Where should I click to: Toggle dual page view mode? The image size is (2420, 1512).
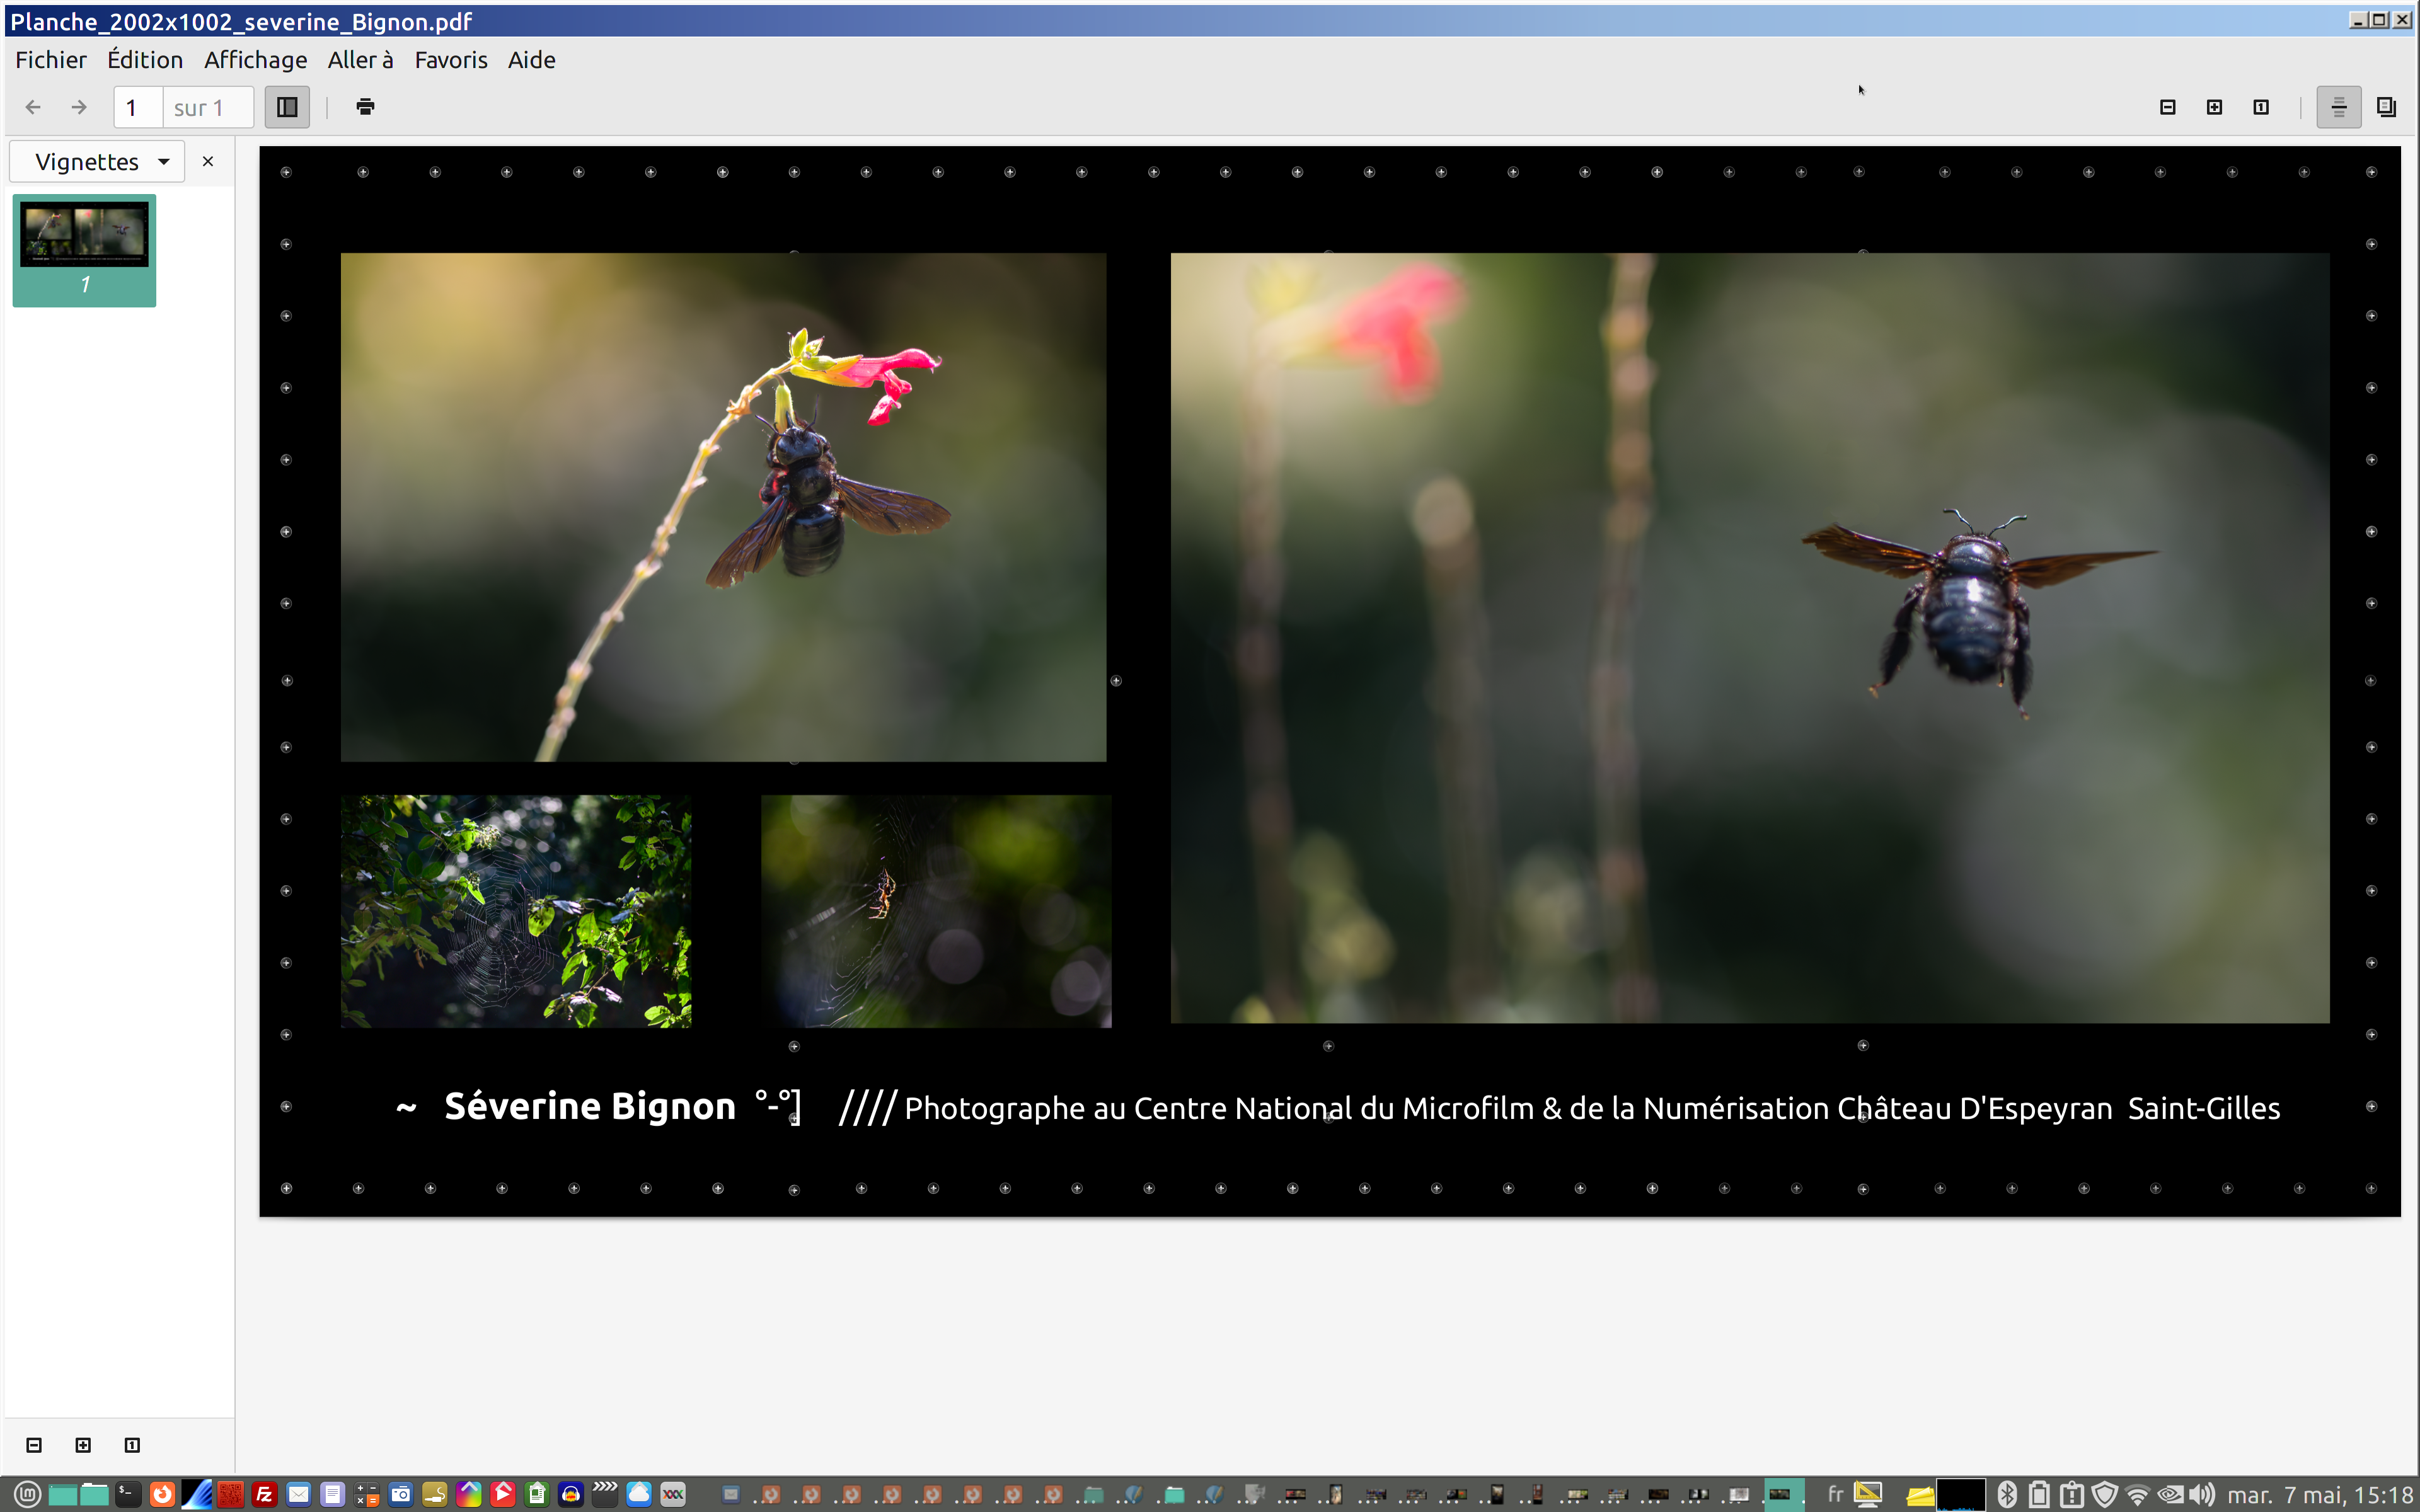tap(2386, 107)
